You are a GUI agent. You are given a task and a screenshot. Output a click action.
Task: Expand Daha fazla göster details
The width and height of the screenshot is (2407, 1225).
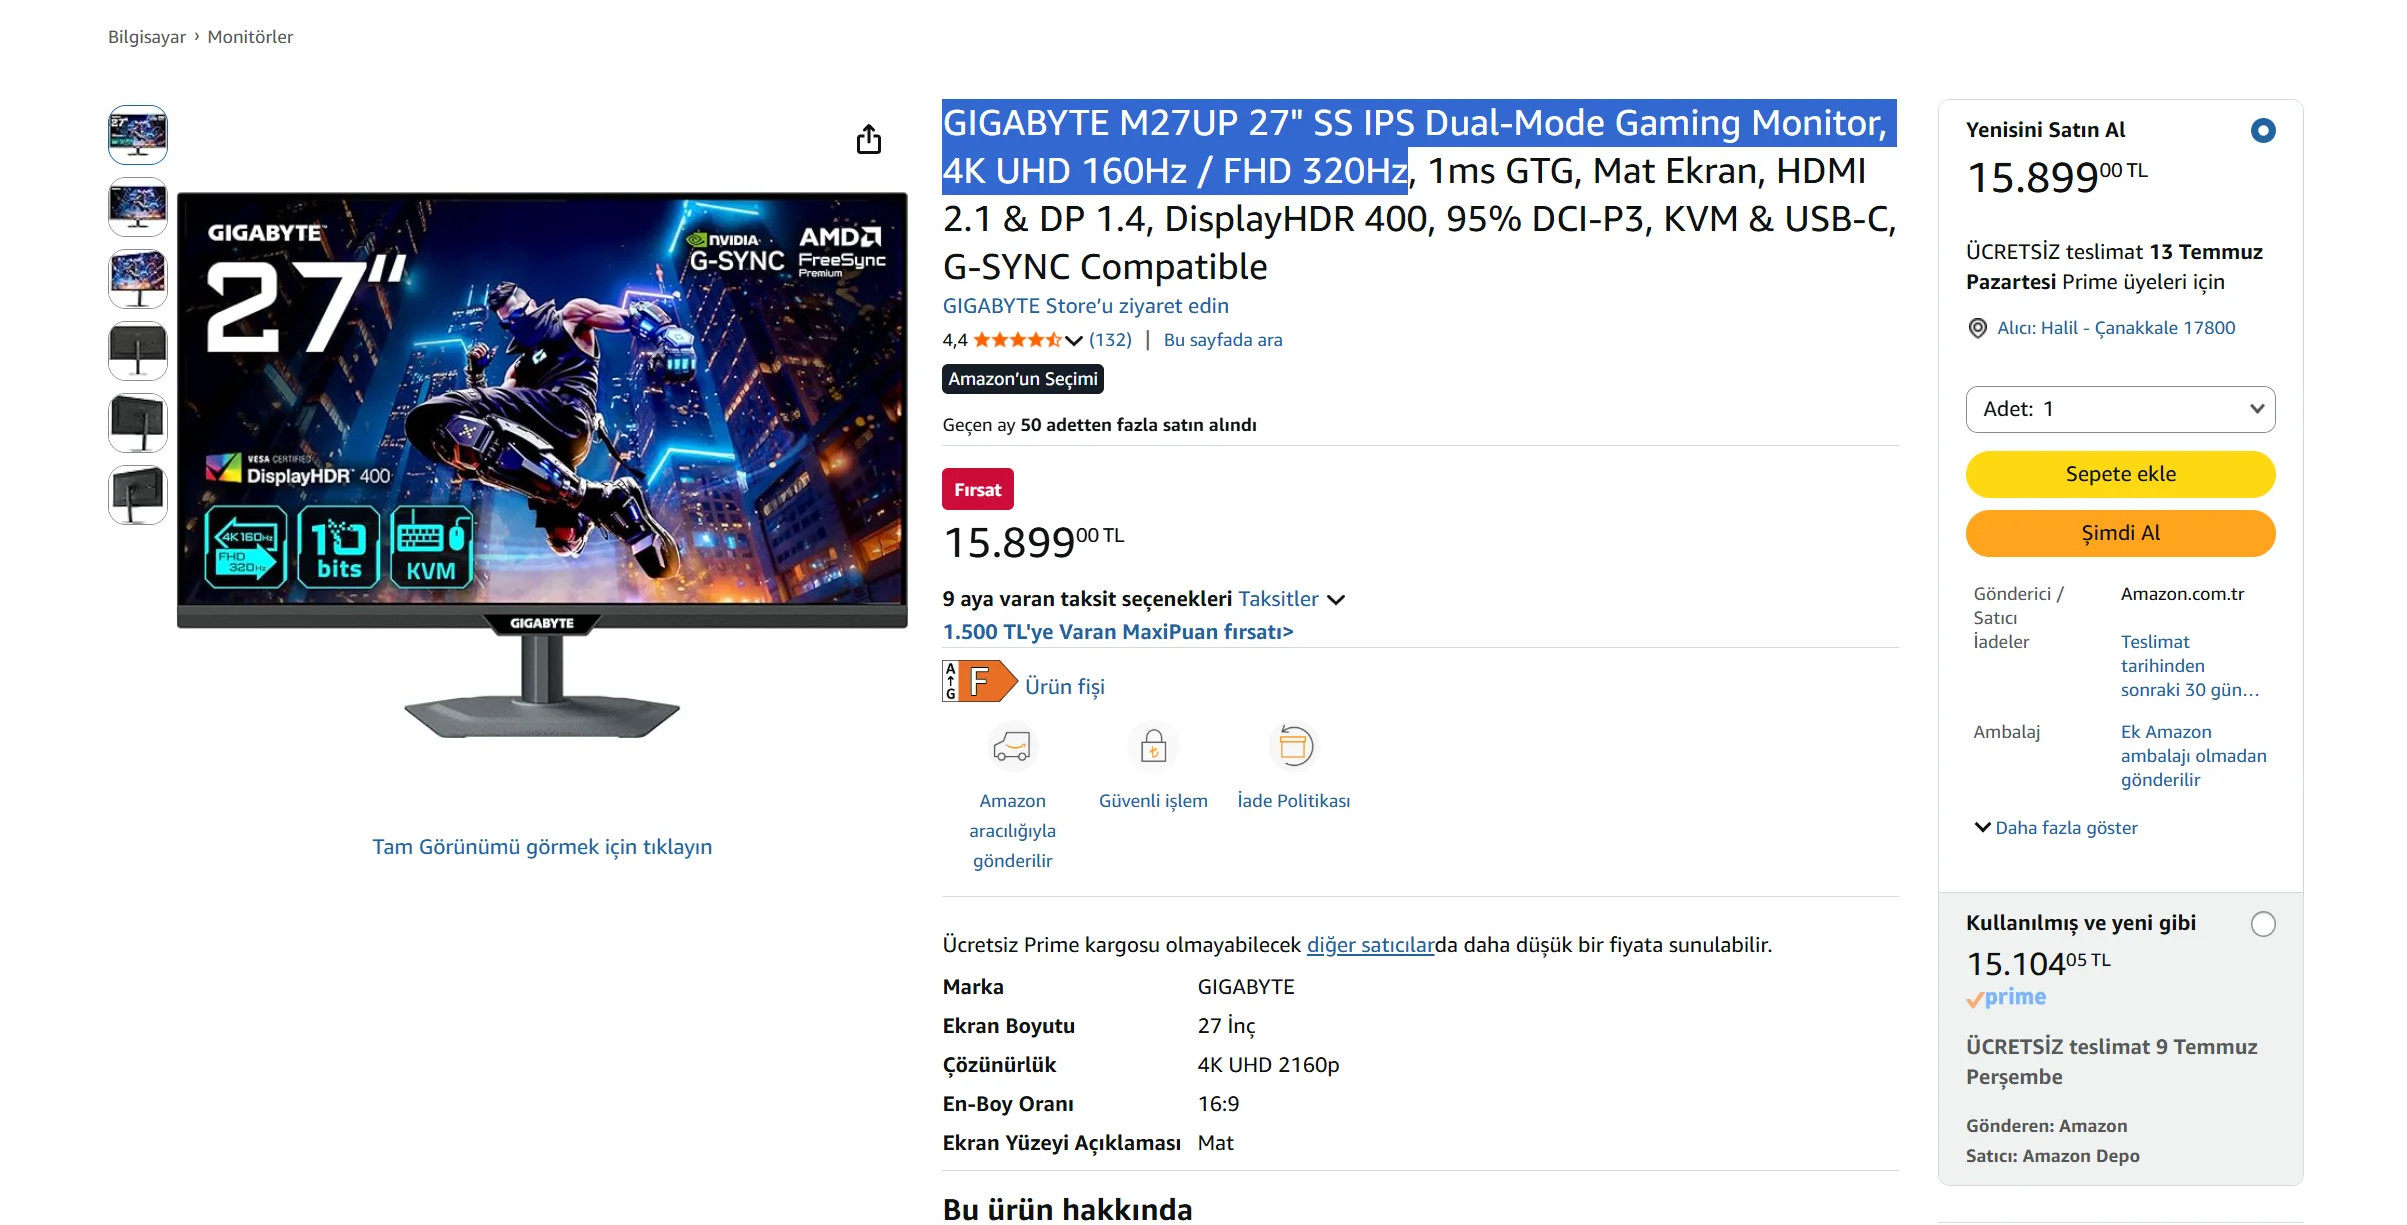click(x=2056, y=828)
